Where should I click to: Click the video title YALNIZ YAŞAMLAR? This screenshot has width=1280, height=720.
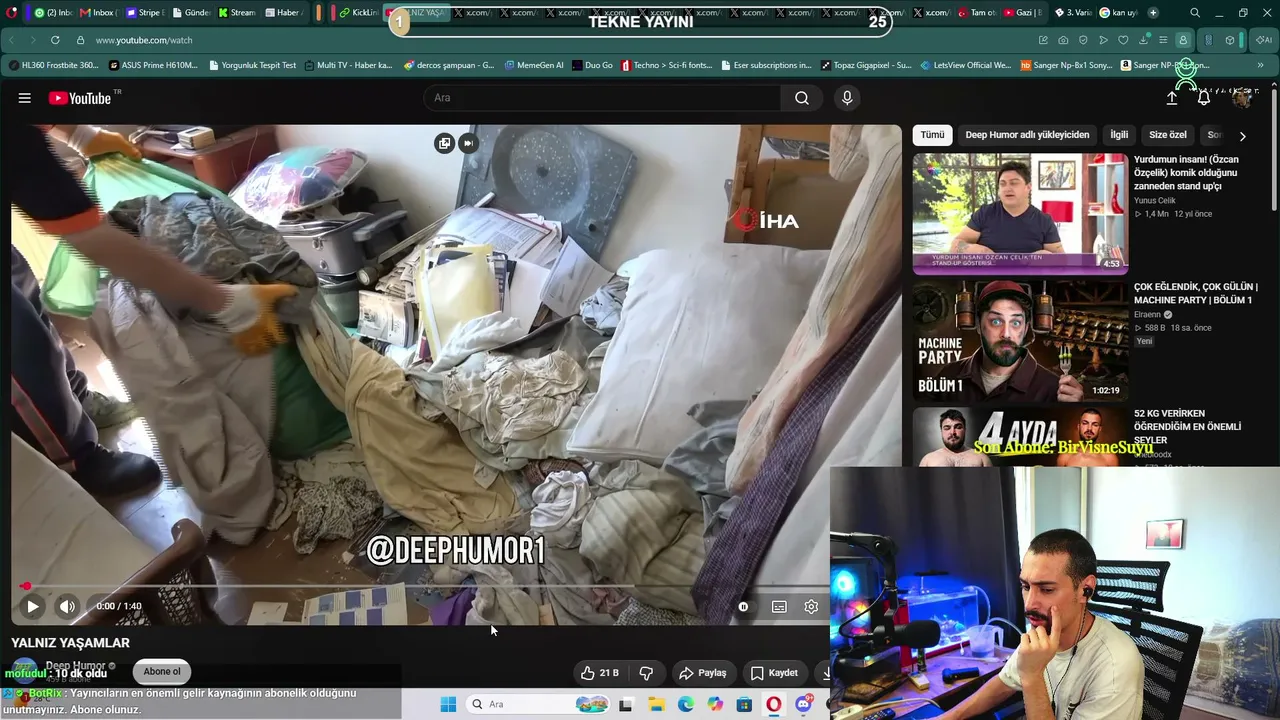[x=70, y=643]
